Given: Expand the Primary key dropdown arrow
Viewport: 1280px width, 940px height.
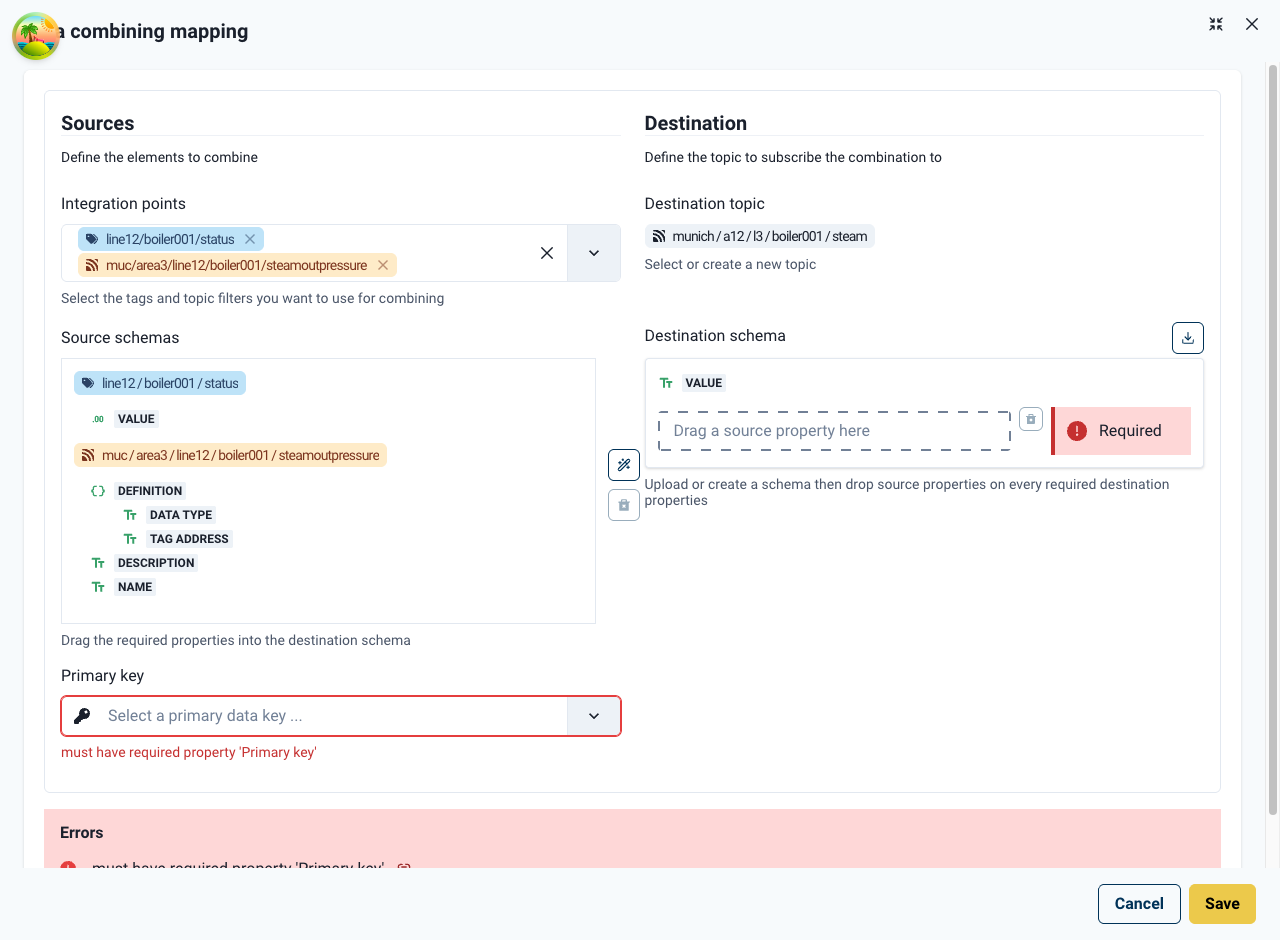Looking at the screenshot, I should tap(594, 716).
